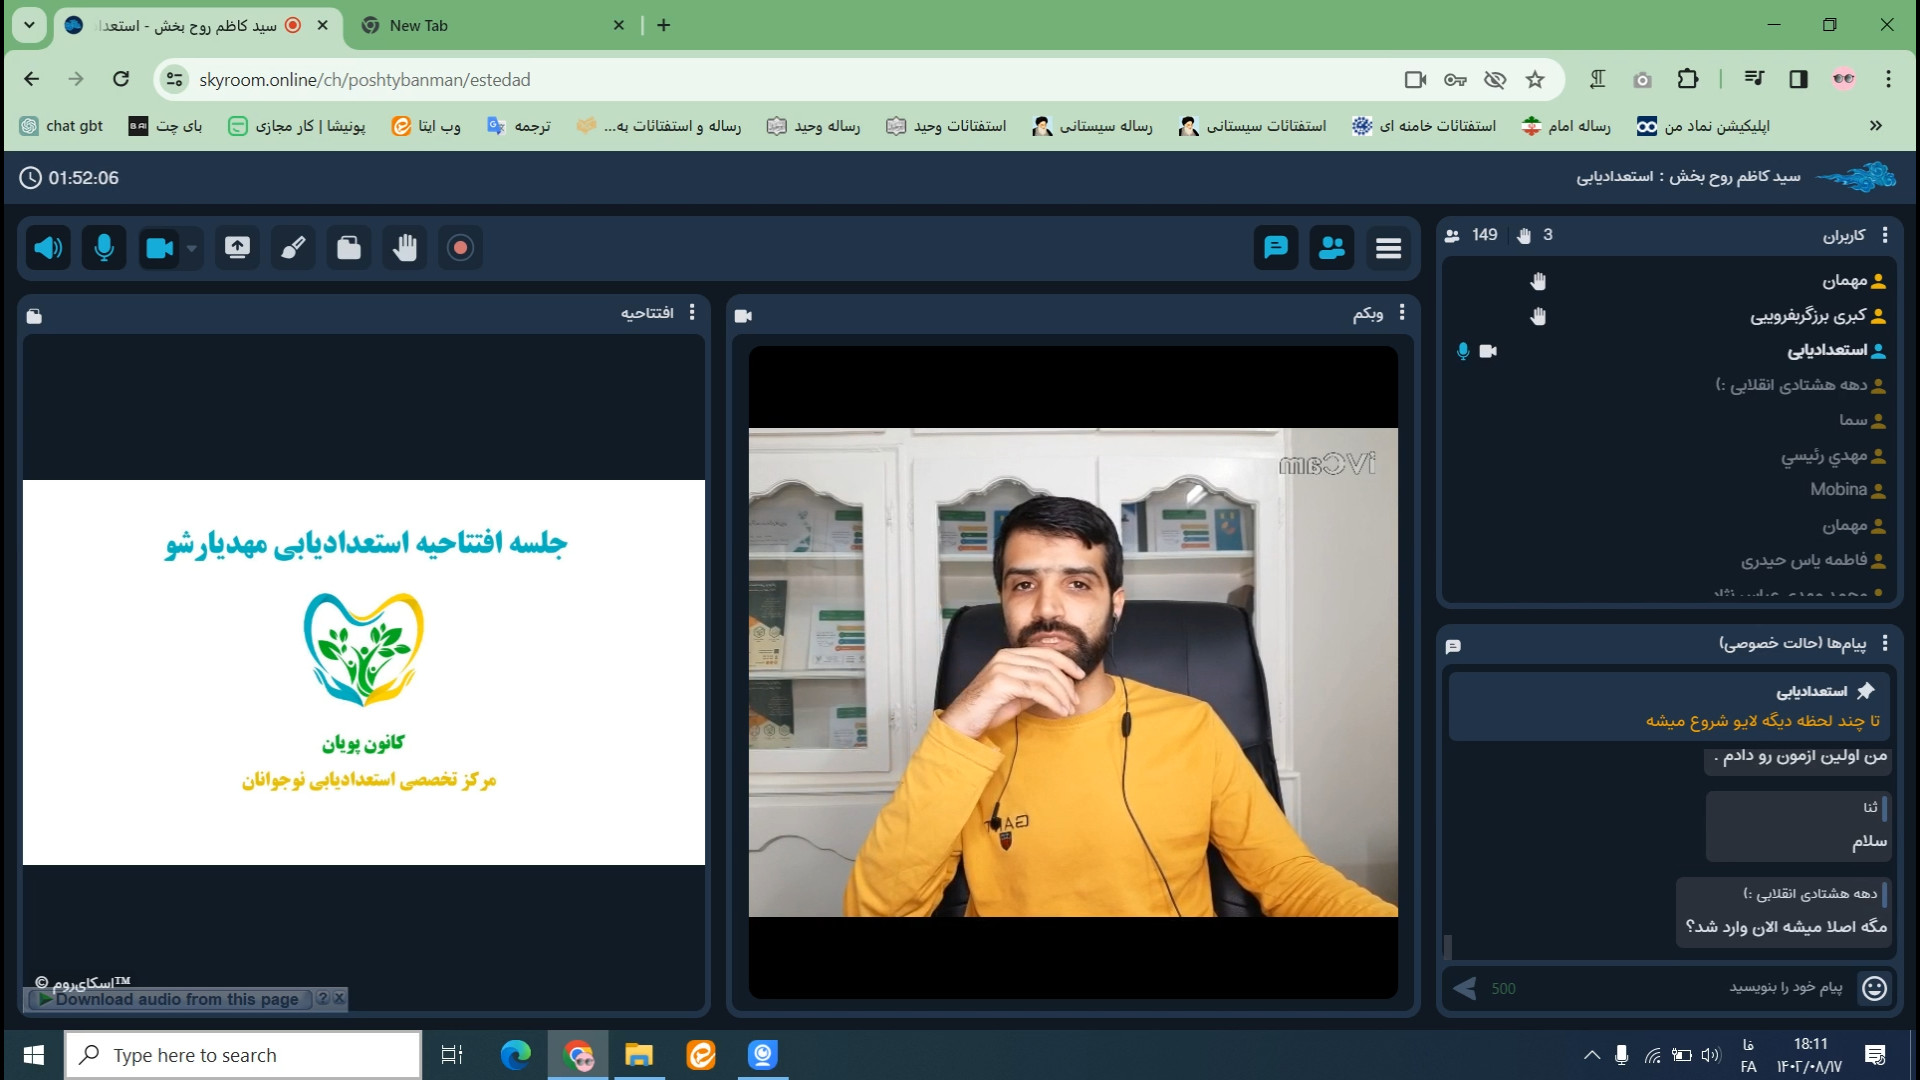Image resolution: width=1920 pixels, height=1080 pixels.
Task: Toggle the microphone indicator next to استعدادیابی
Action: 1462,351
